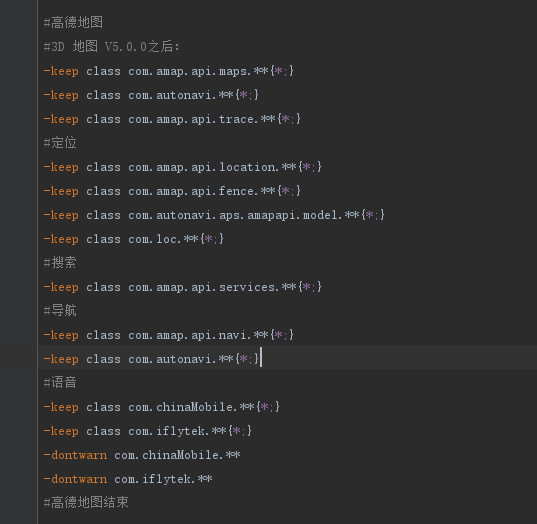Click the #高德地图结束 comment
537x524 pixels.
[86, 502]
